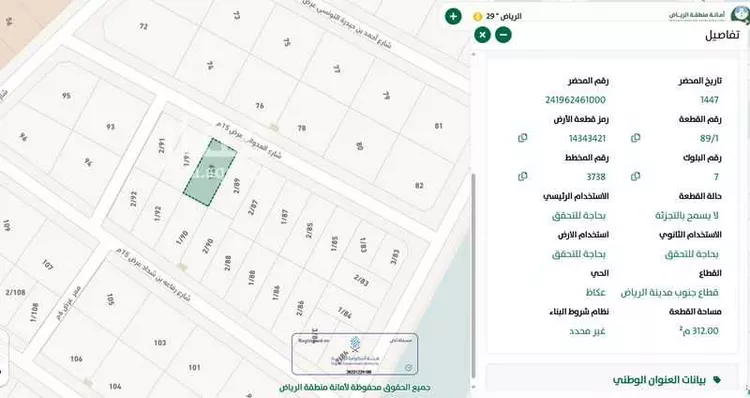Screen dimensions: 750x398
Task: Copy the land parcel code 14343421
Action: (x=522, y=138)
